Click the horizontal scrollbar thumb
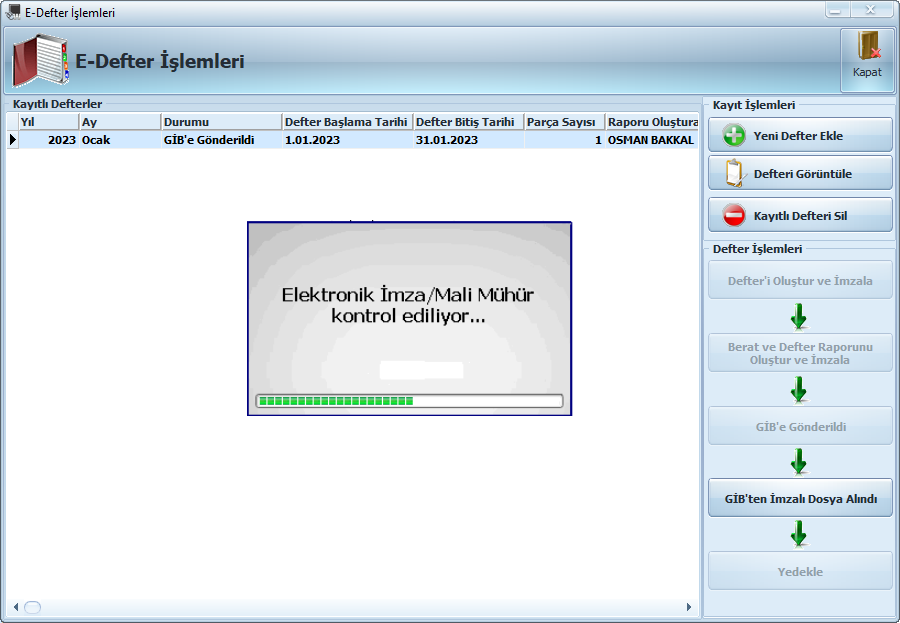 33,607
